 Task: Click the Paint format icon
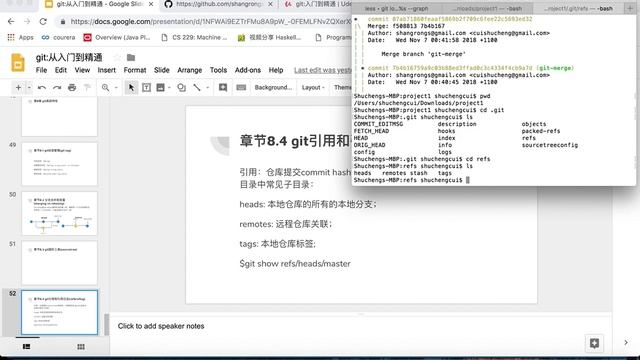tap(87, 87)
